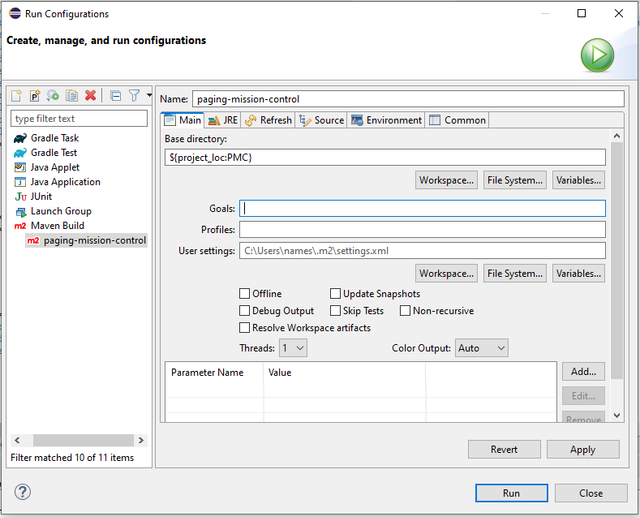Click the Apply button
The height and width of the screenshot is (518, 640).
583,449
